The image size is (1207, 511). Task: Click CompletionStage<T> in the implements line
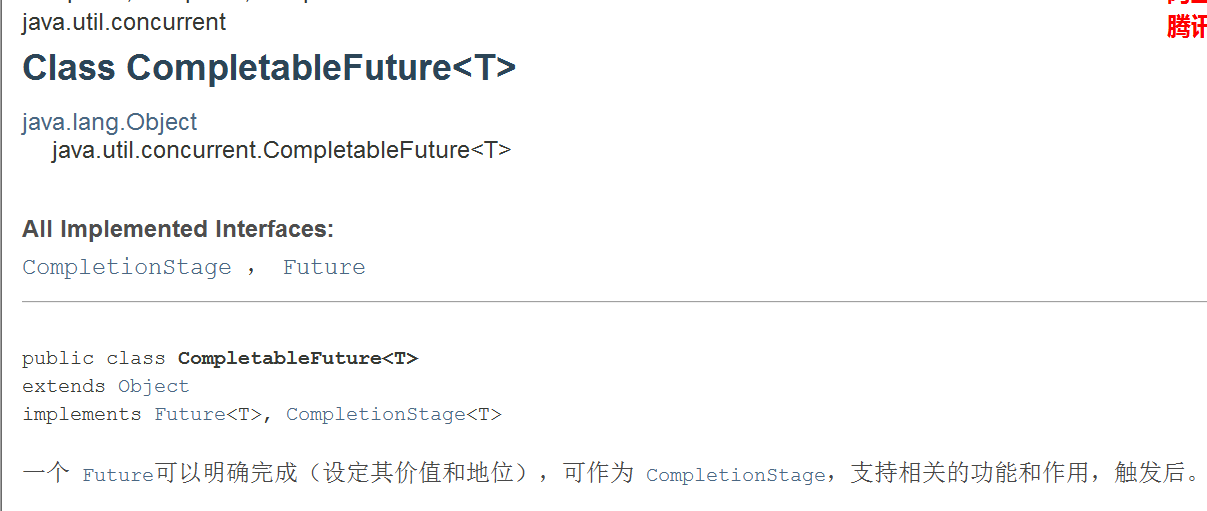pyautogui.click(x=394, y=414)
